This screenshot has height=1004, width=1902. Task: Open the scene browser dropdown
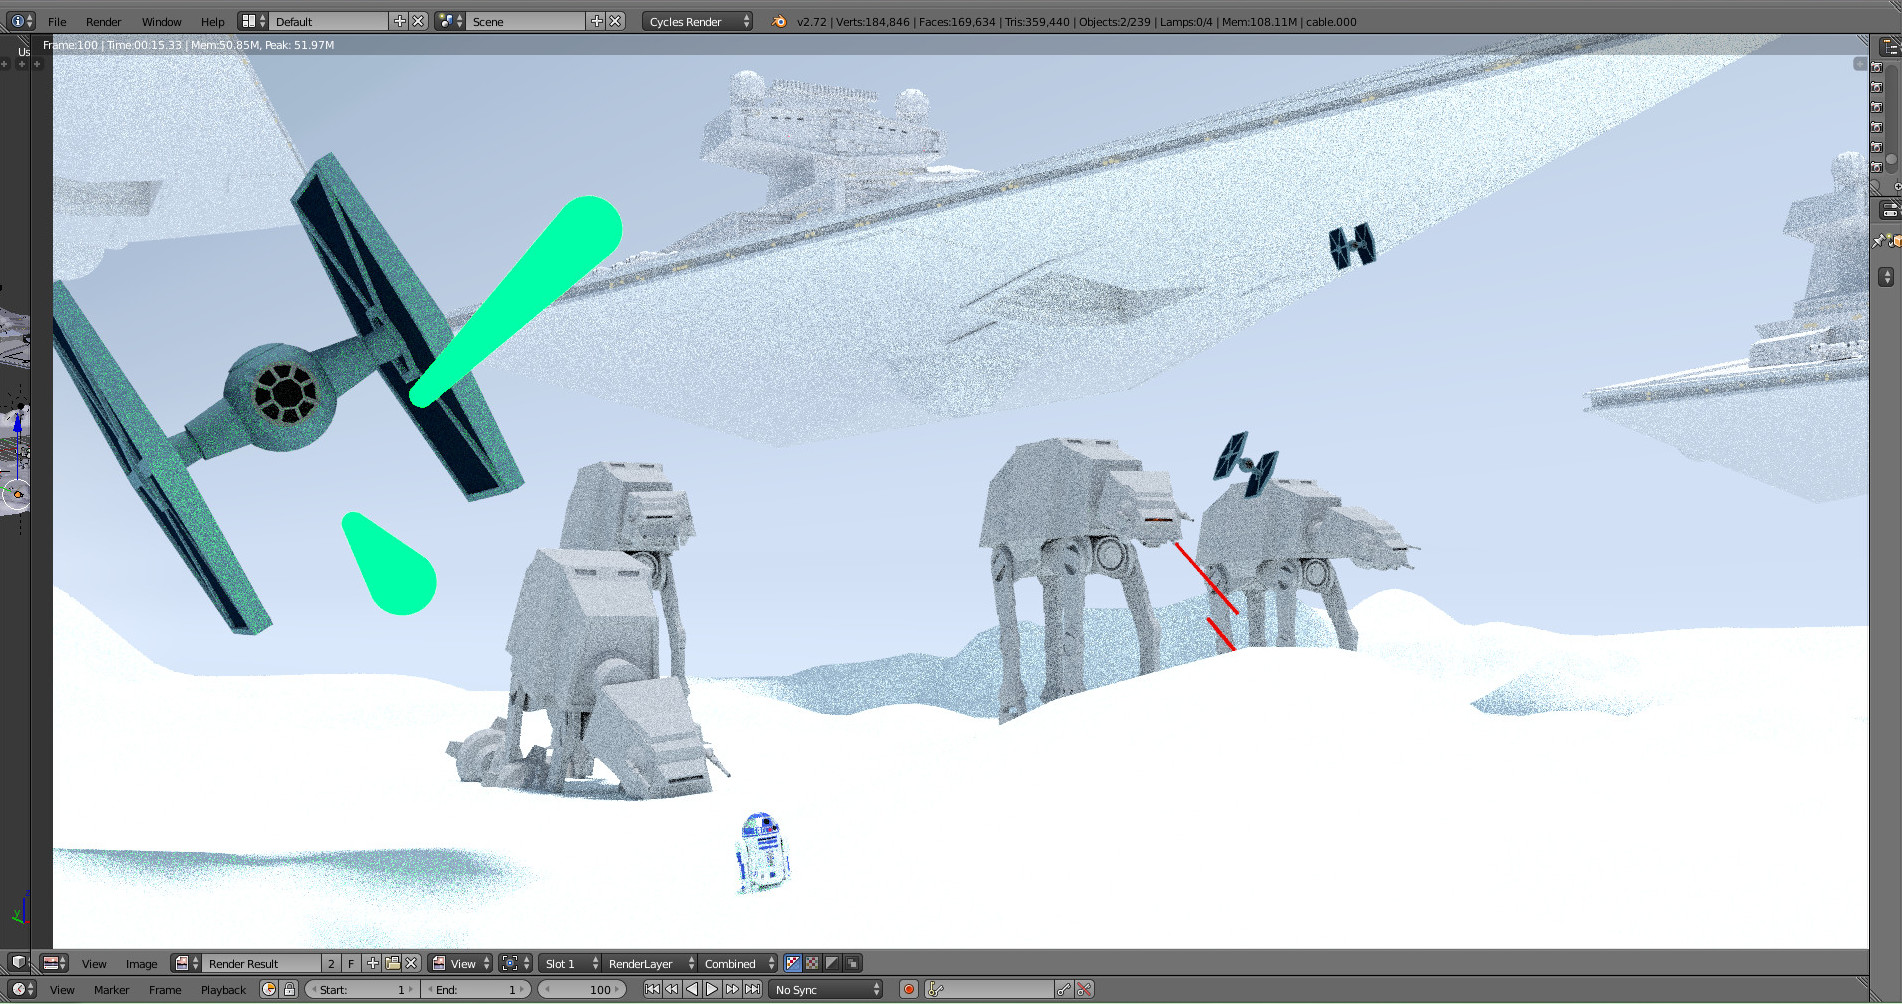tap(450, 21)
